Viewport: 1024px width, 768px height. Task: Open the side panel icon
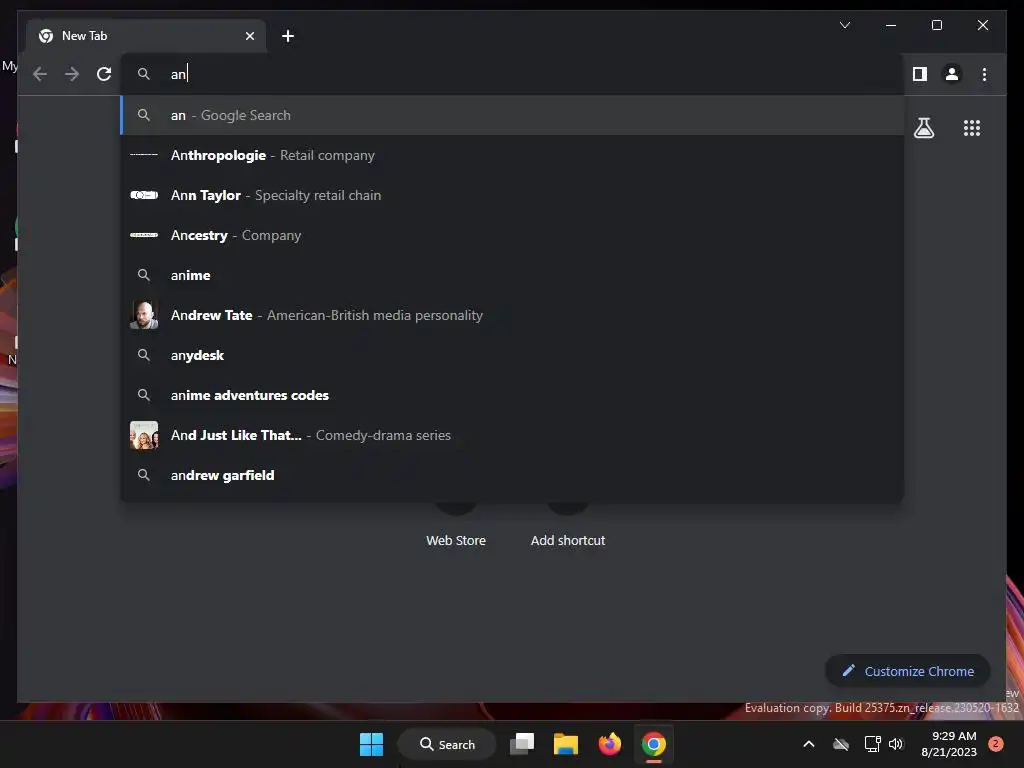tap(920, 74)
